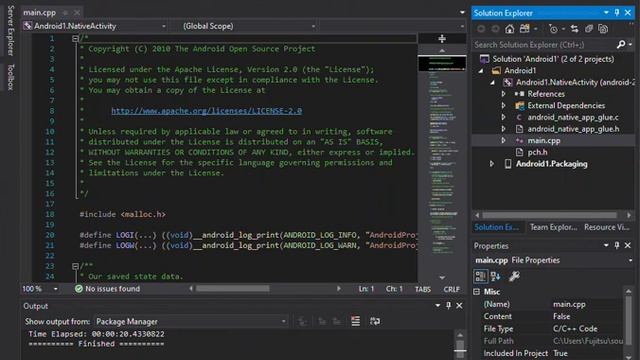The height and width of the screenshot is (360, 640).
Task: Collapse the Android1.NativeActivity project node
Action: tap(493, 82)
